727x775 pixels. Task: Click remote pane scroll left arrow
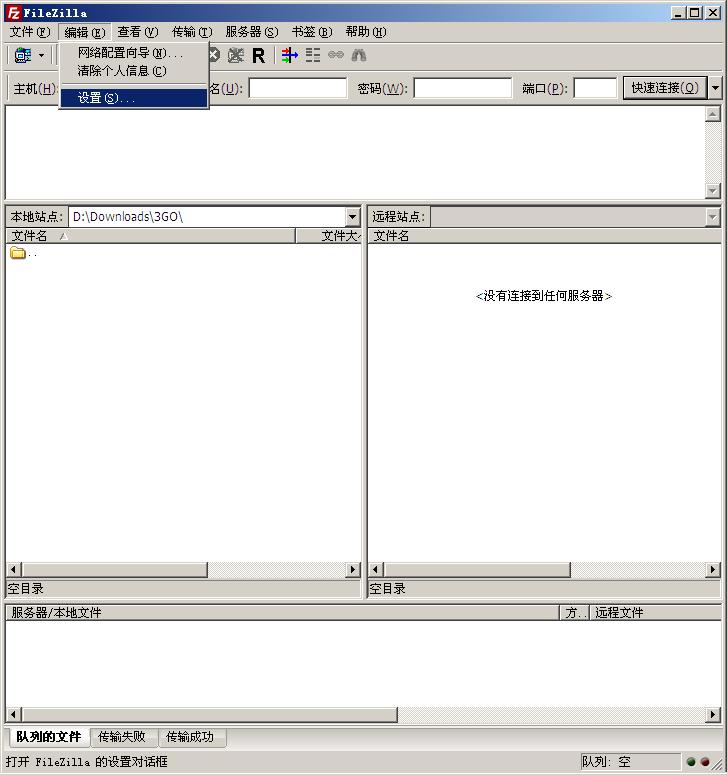tap(376, 569)
